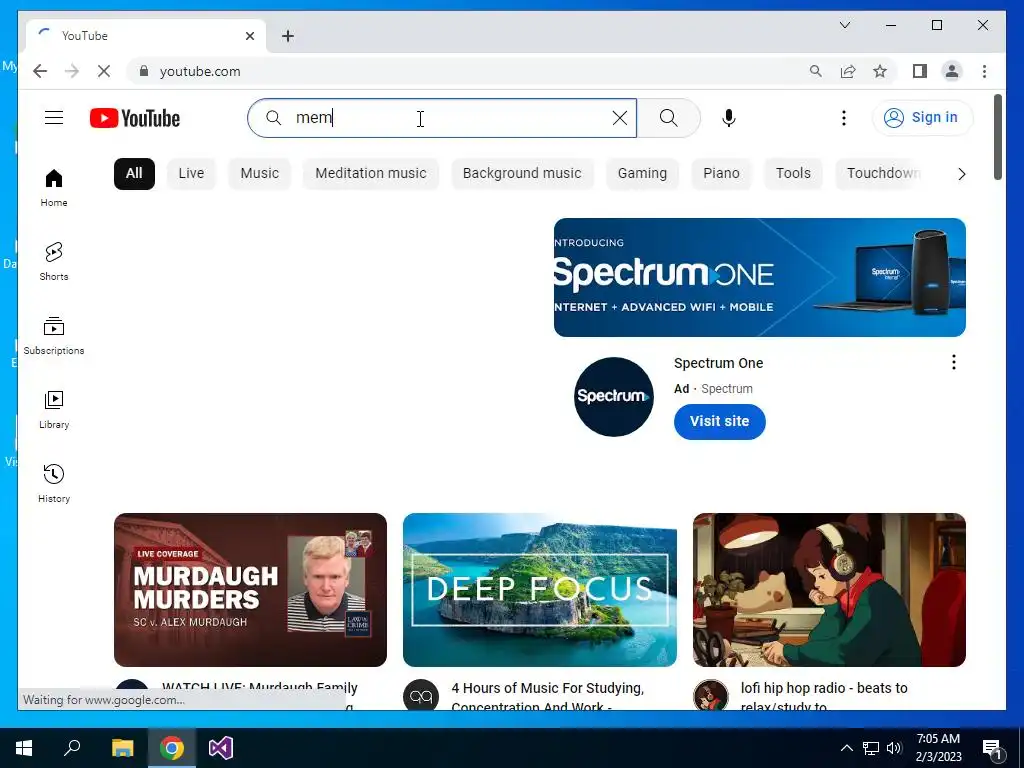Click the address bar showing youtube.com
The height and width of the screenshot is (768, 1024).
469,71
